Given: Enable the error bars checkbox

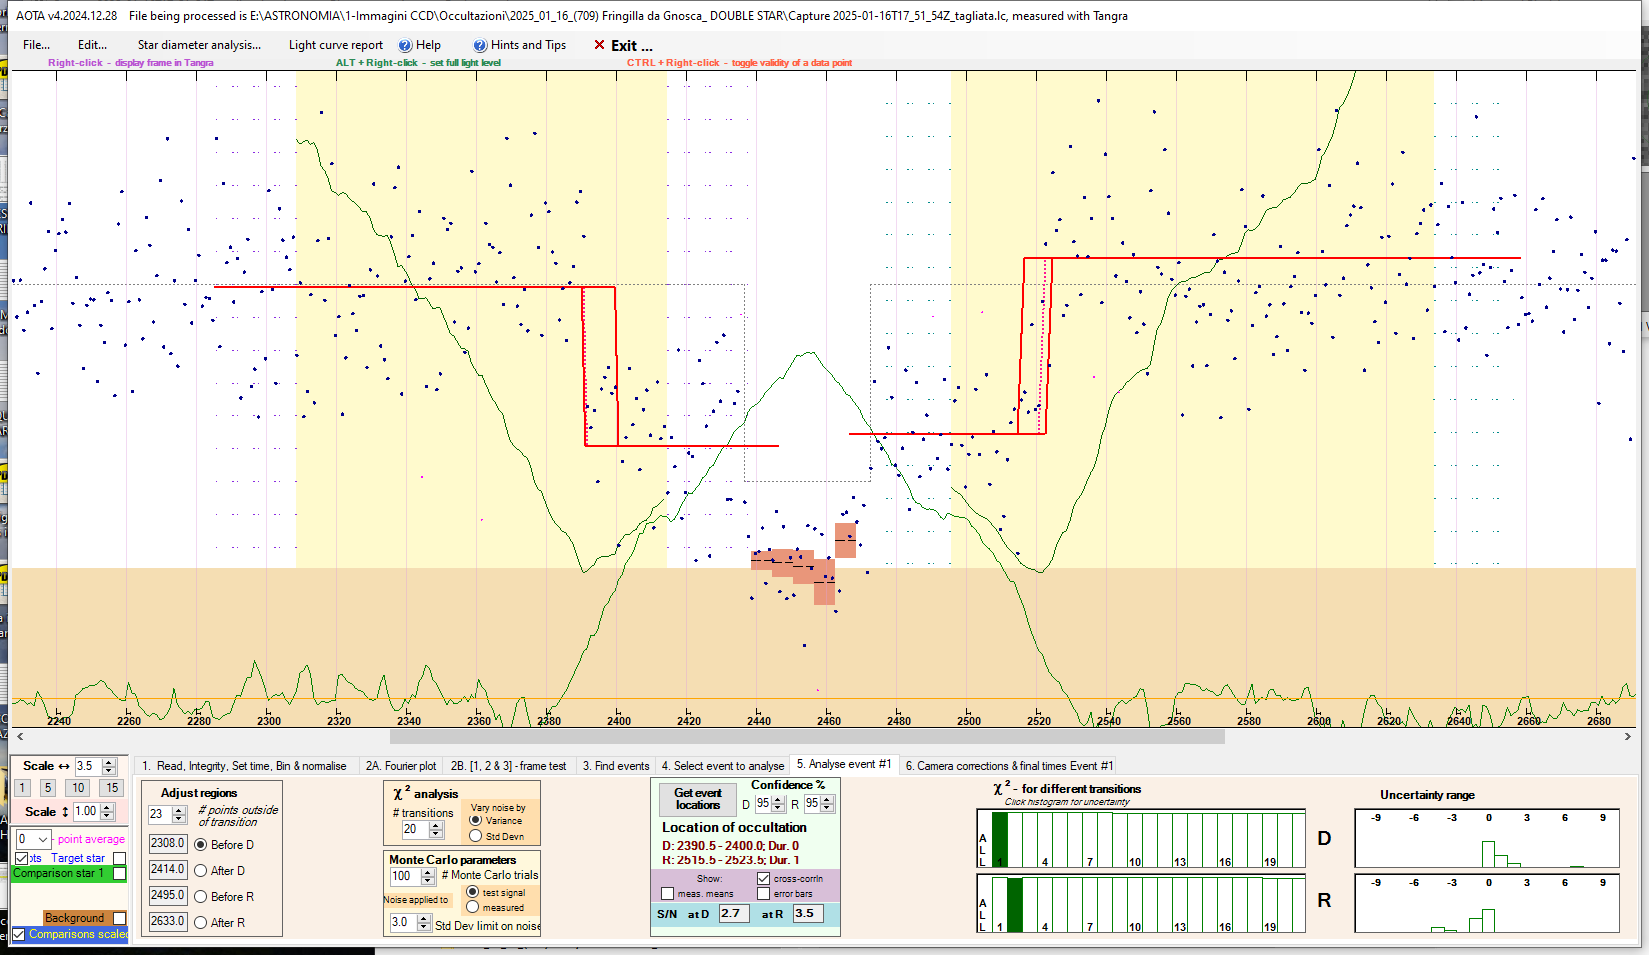Looking at the screenshot, I should (764, 893).
